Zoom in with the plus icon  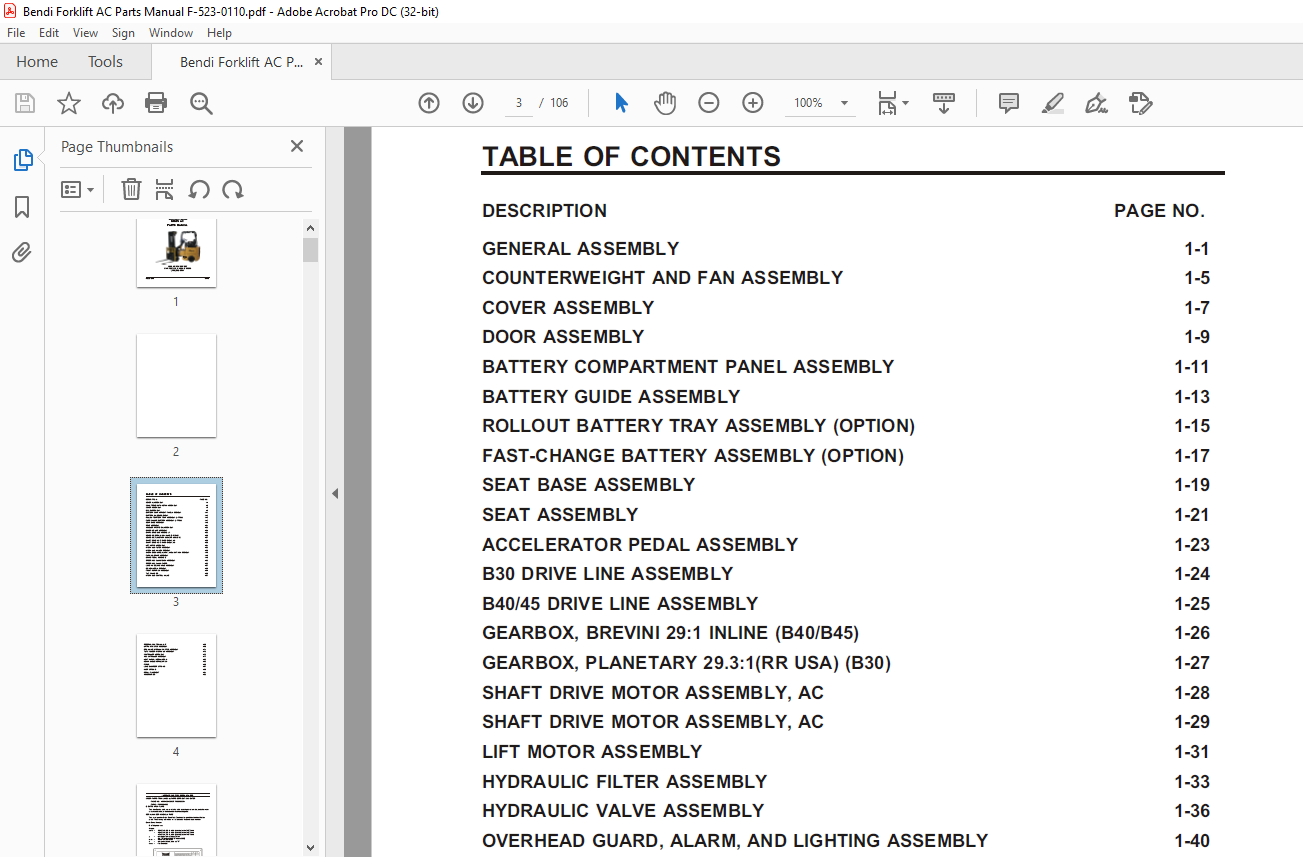753,103
